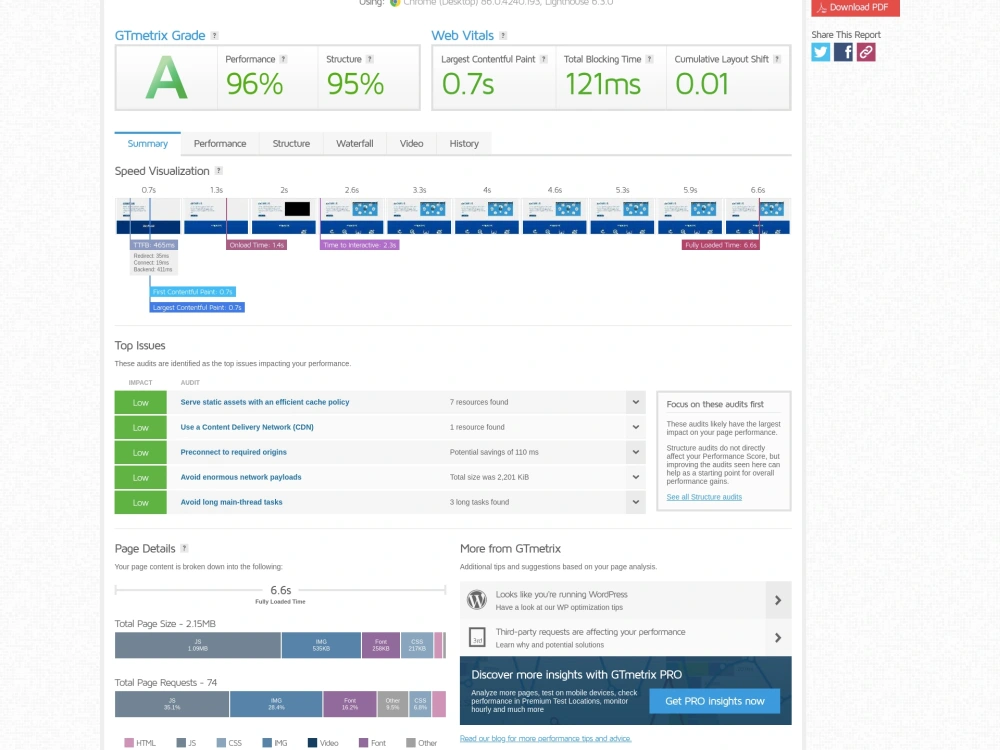This screenshot has width=1000, height=750.
Task: Open Preconnect to required origins link
Action: (233, 452)
